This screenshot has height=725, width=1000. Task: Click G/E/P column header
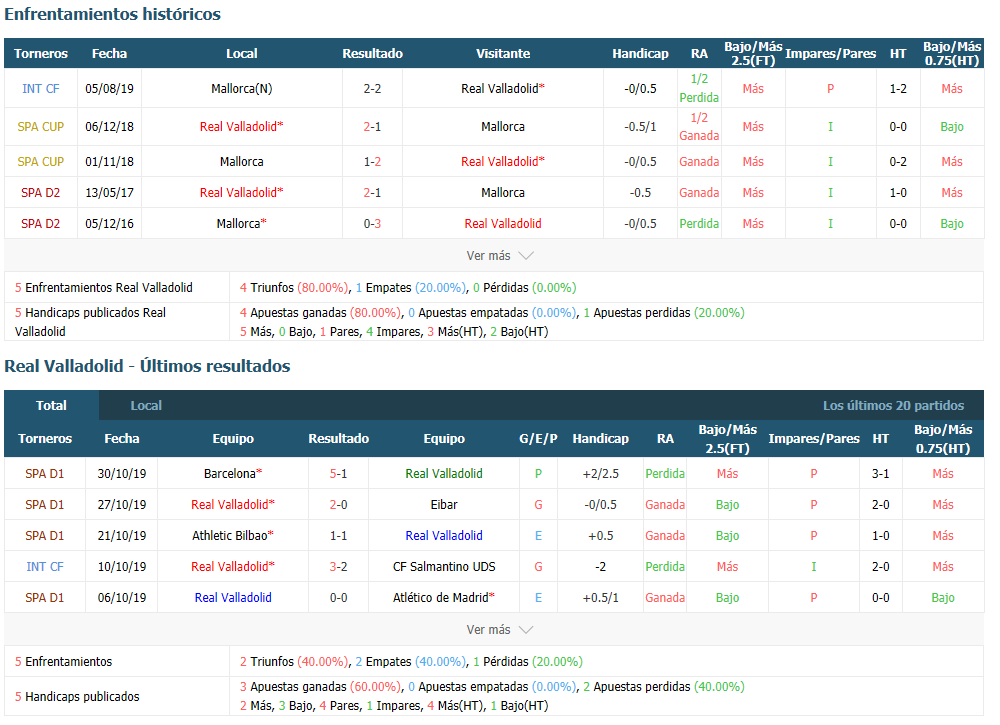(x=538, y=439)
